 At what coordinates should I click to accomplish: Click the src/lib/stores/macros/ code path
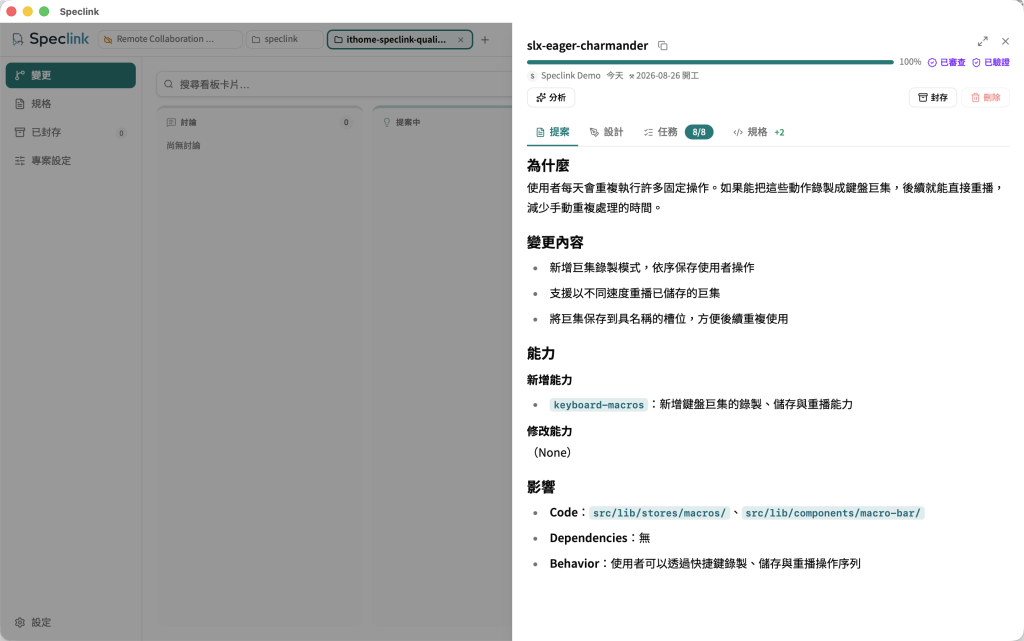click(659, 513)
